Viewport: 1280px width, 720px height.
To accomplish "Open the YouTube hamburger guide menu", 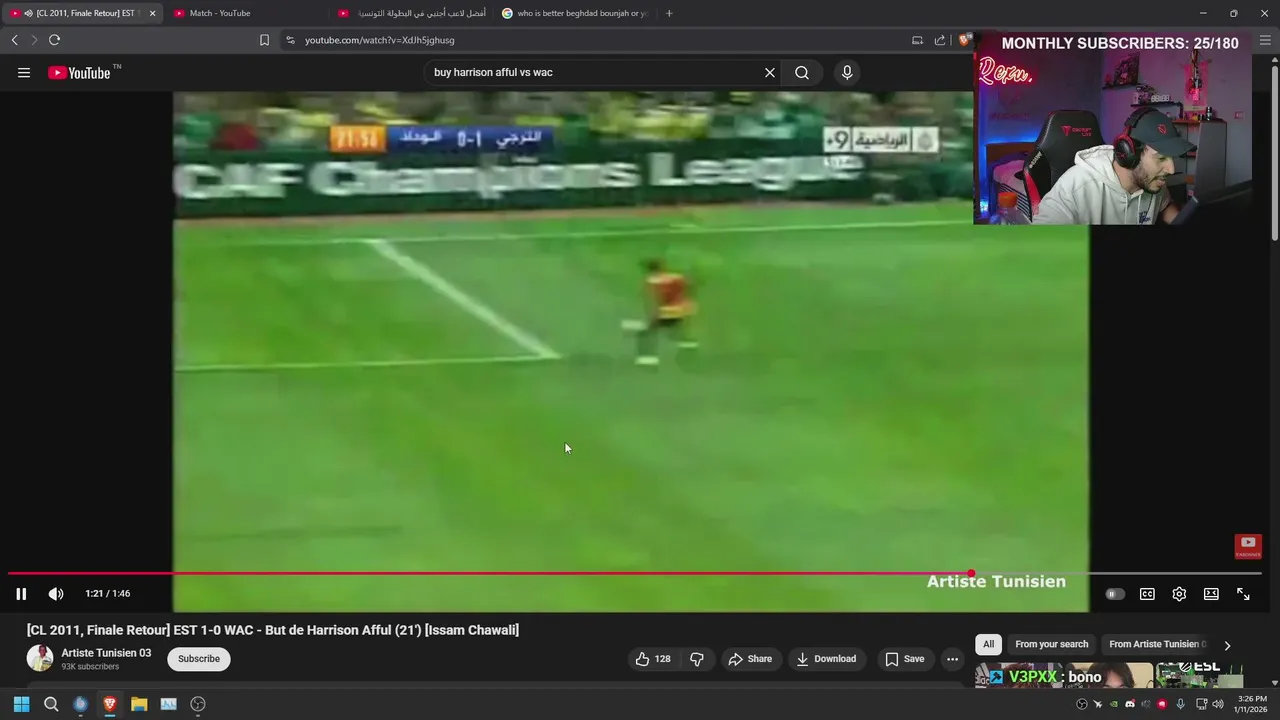I will click(24, 72).
